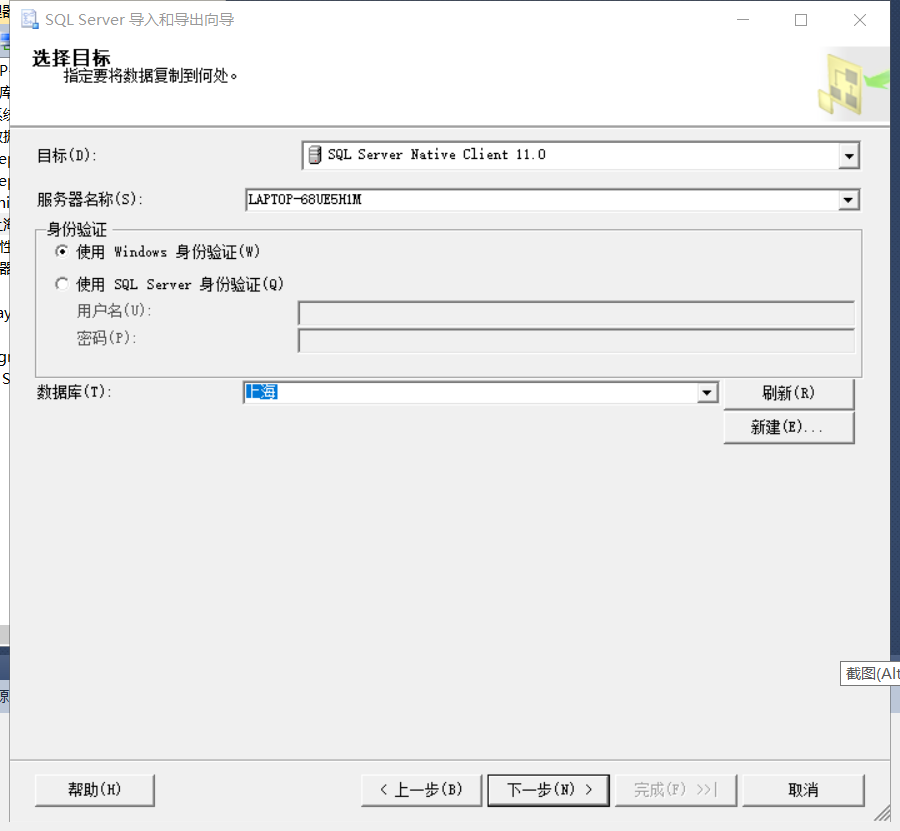
Task: Click the server name field LAPTOP-68UE5H1M
Action: (x=552, y=200)
